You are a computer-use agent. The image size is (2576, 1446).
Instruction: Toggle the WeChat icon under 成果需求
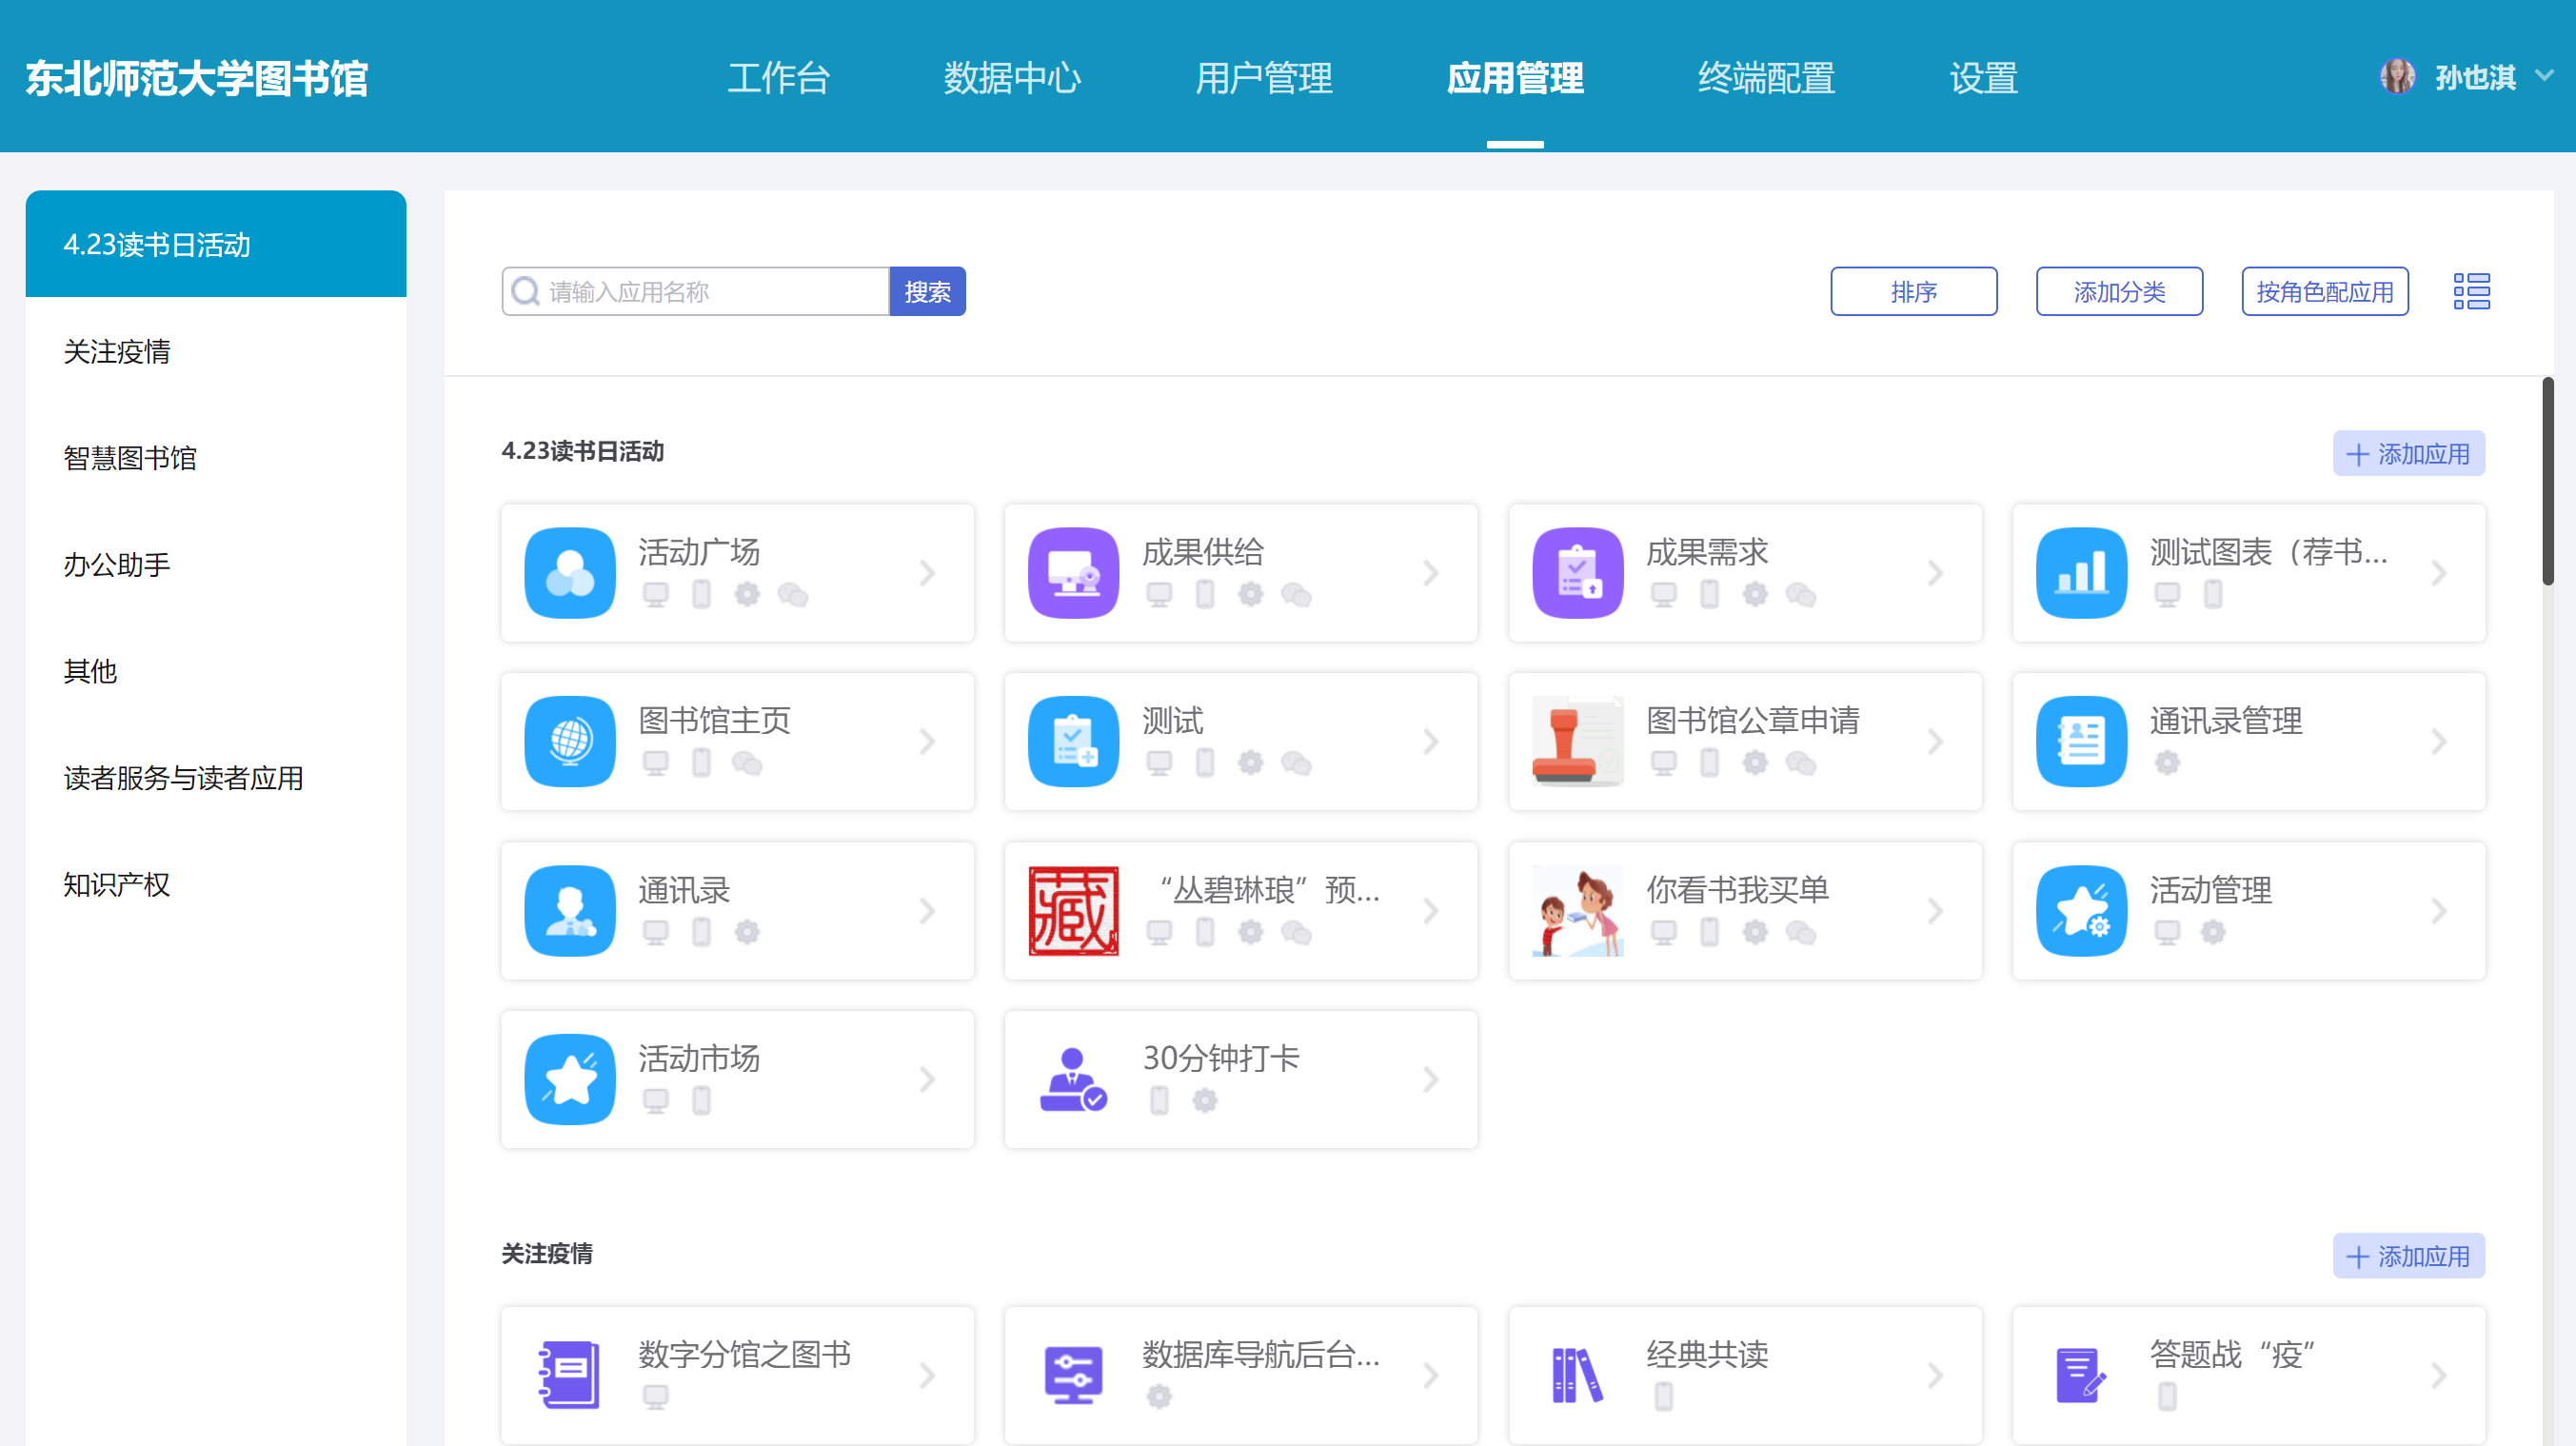tap(1801, 594)
